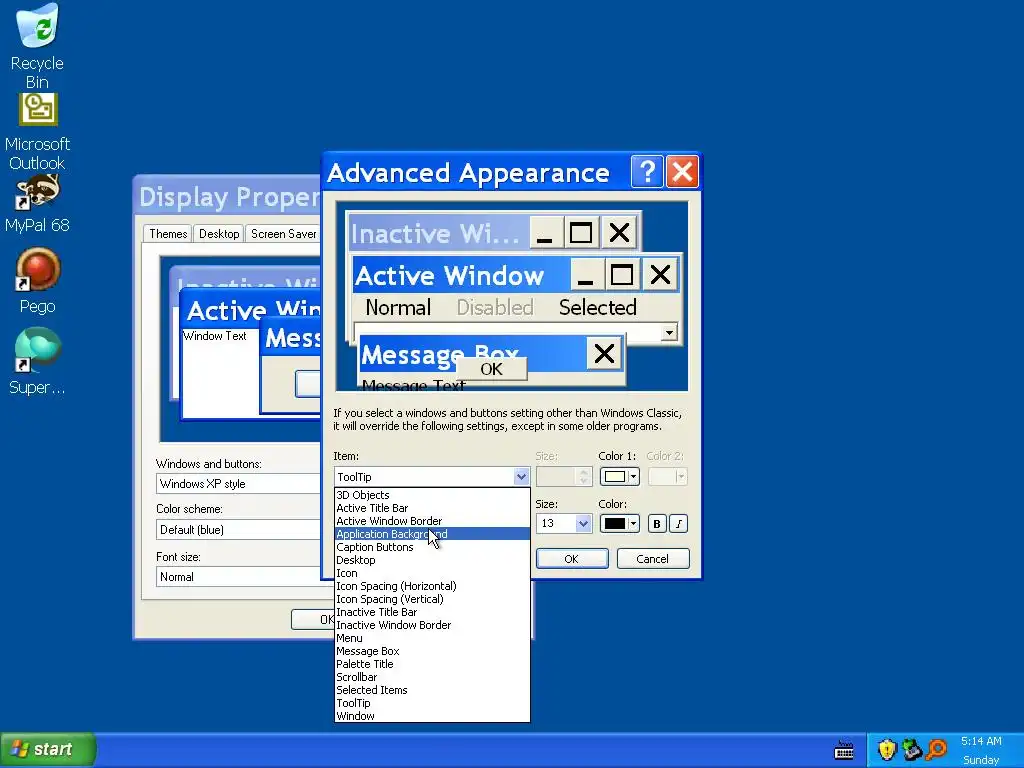Confirm with OK in Advanced Appearance

[x=571, y=559]
